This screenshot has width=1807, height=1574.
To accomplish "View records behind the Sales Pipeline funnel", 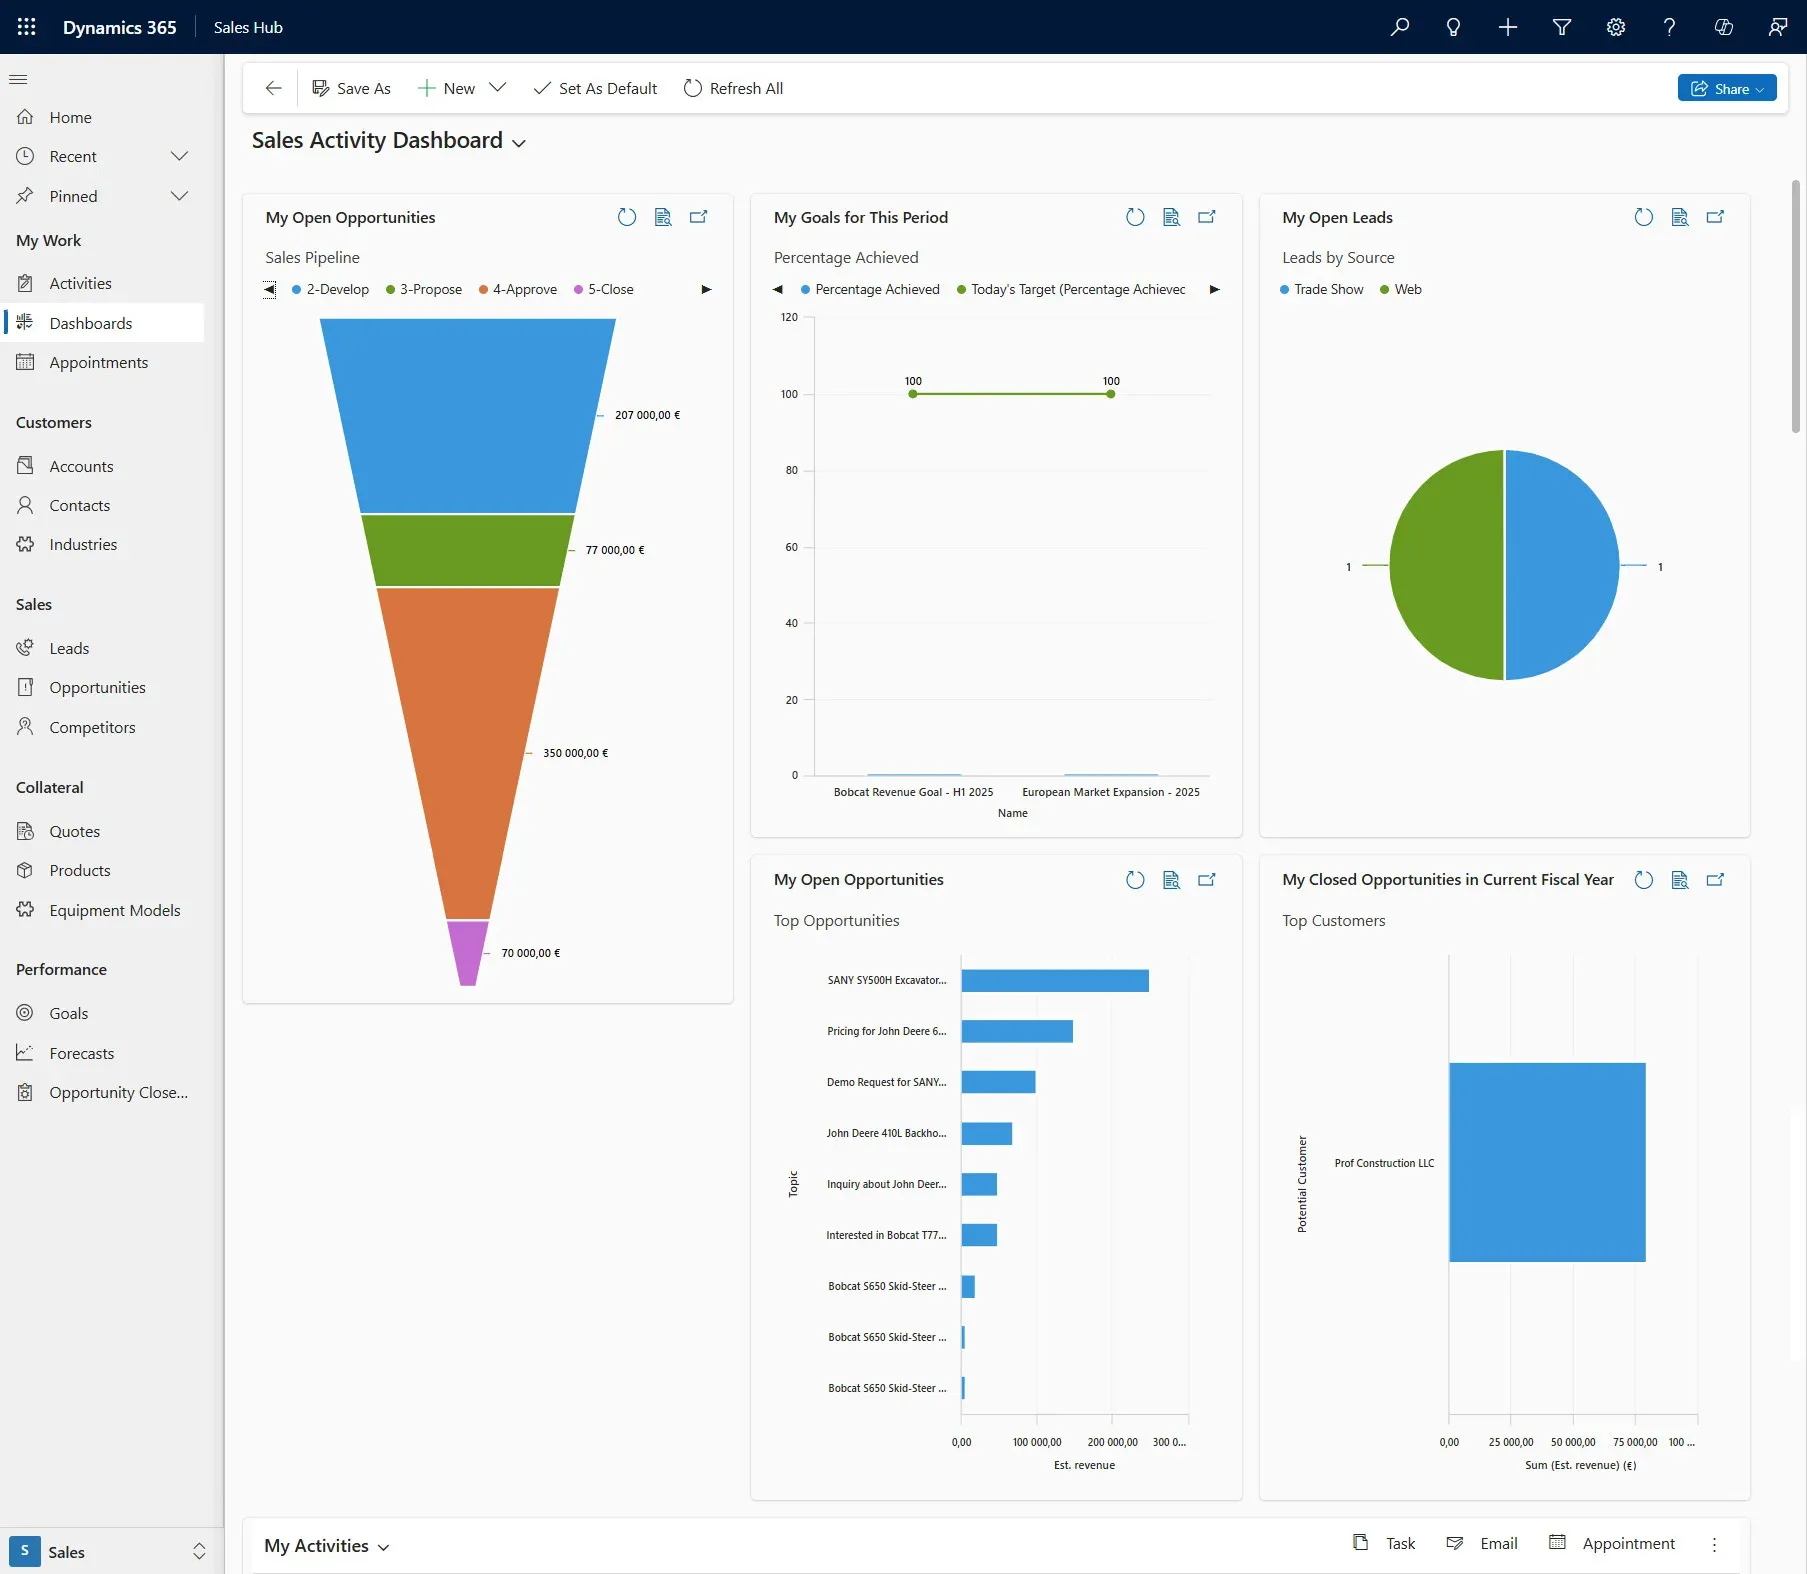I will coord(663,217).
